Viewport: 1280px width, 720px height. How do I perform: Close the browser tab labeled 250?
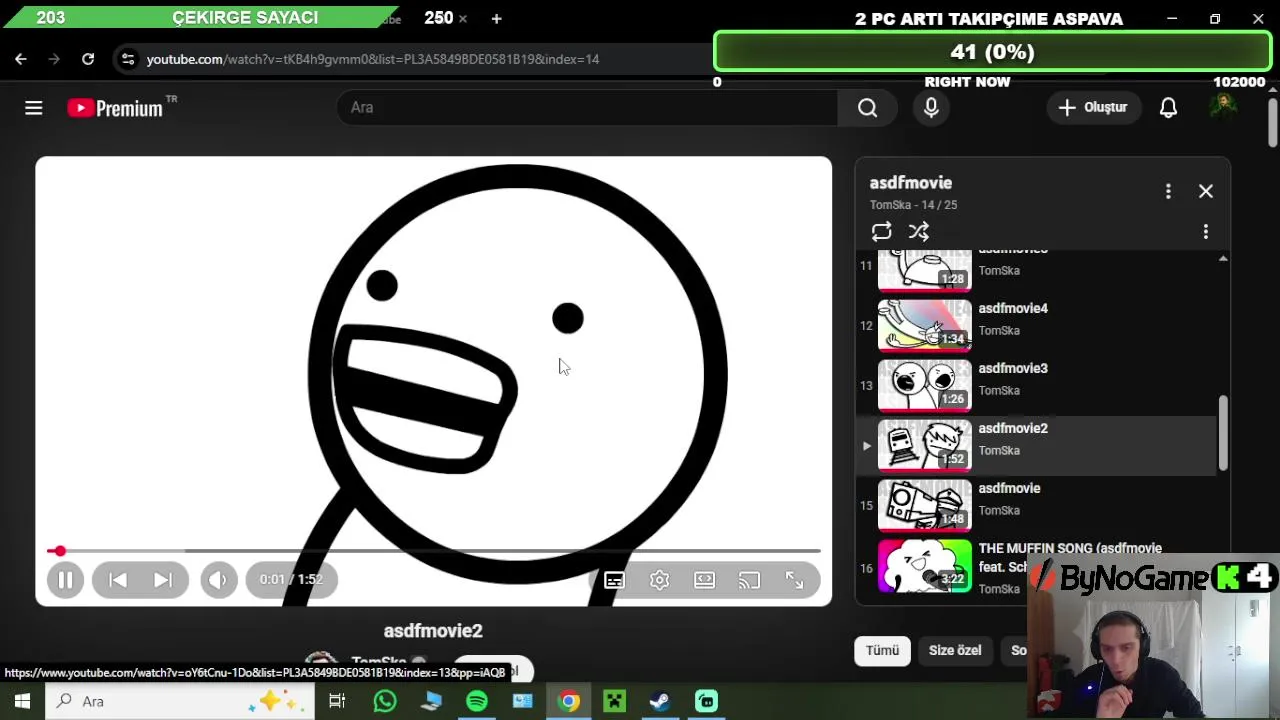[x=462, y=18]
